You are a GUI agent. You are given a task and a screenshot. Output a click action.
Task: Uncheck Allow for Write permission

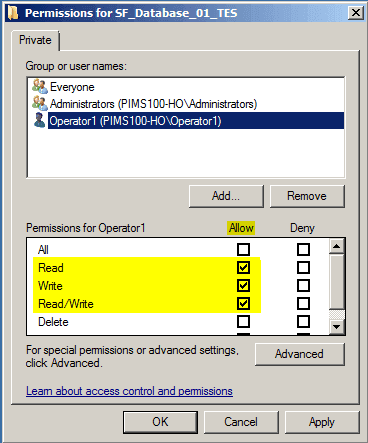coord(243,285)
